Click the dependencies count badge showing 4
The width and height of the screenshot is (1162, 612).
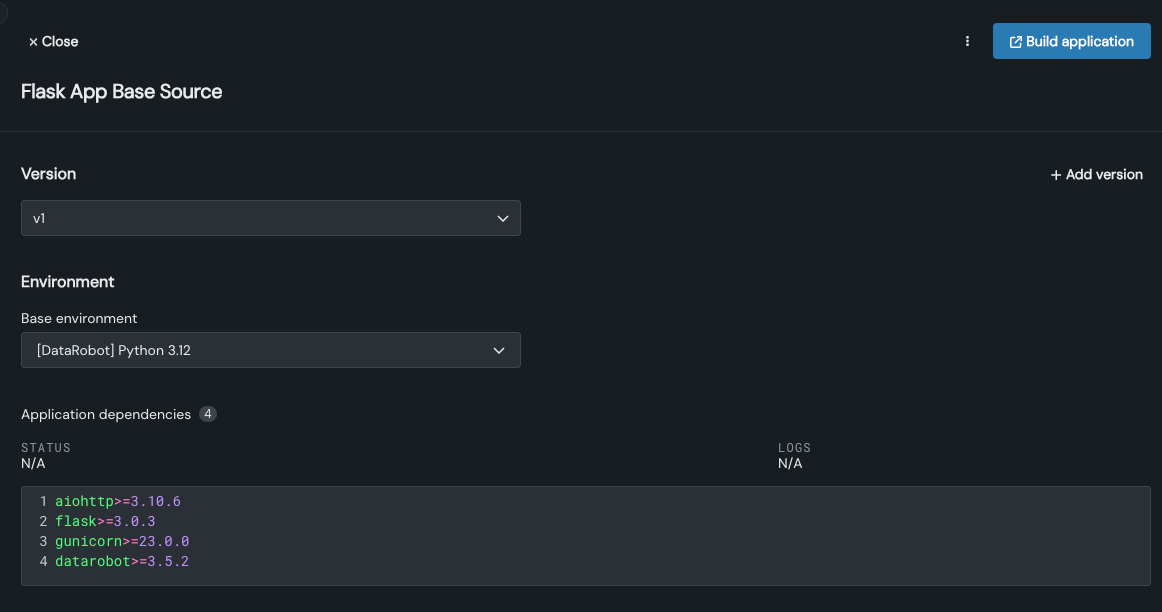pos(208,414)
